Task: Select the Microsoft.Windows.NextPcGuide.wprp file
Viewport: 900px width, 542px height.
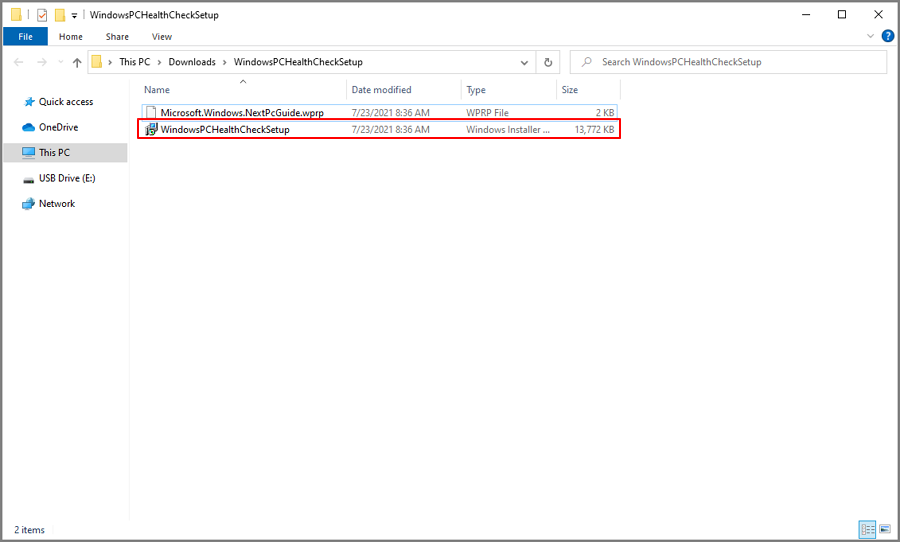Action: click(x=379, y=113)
